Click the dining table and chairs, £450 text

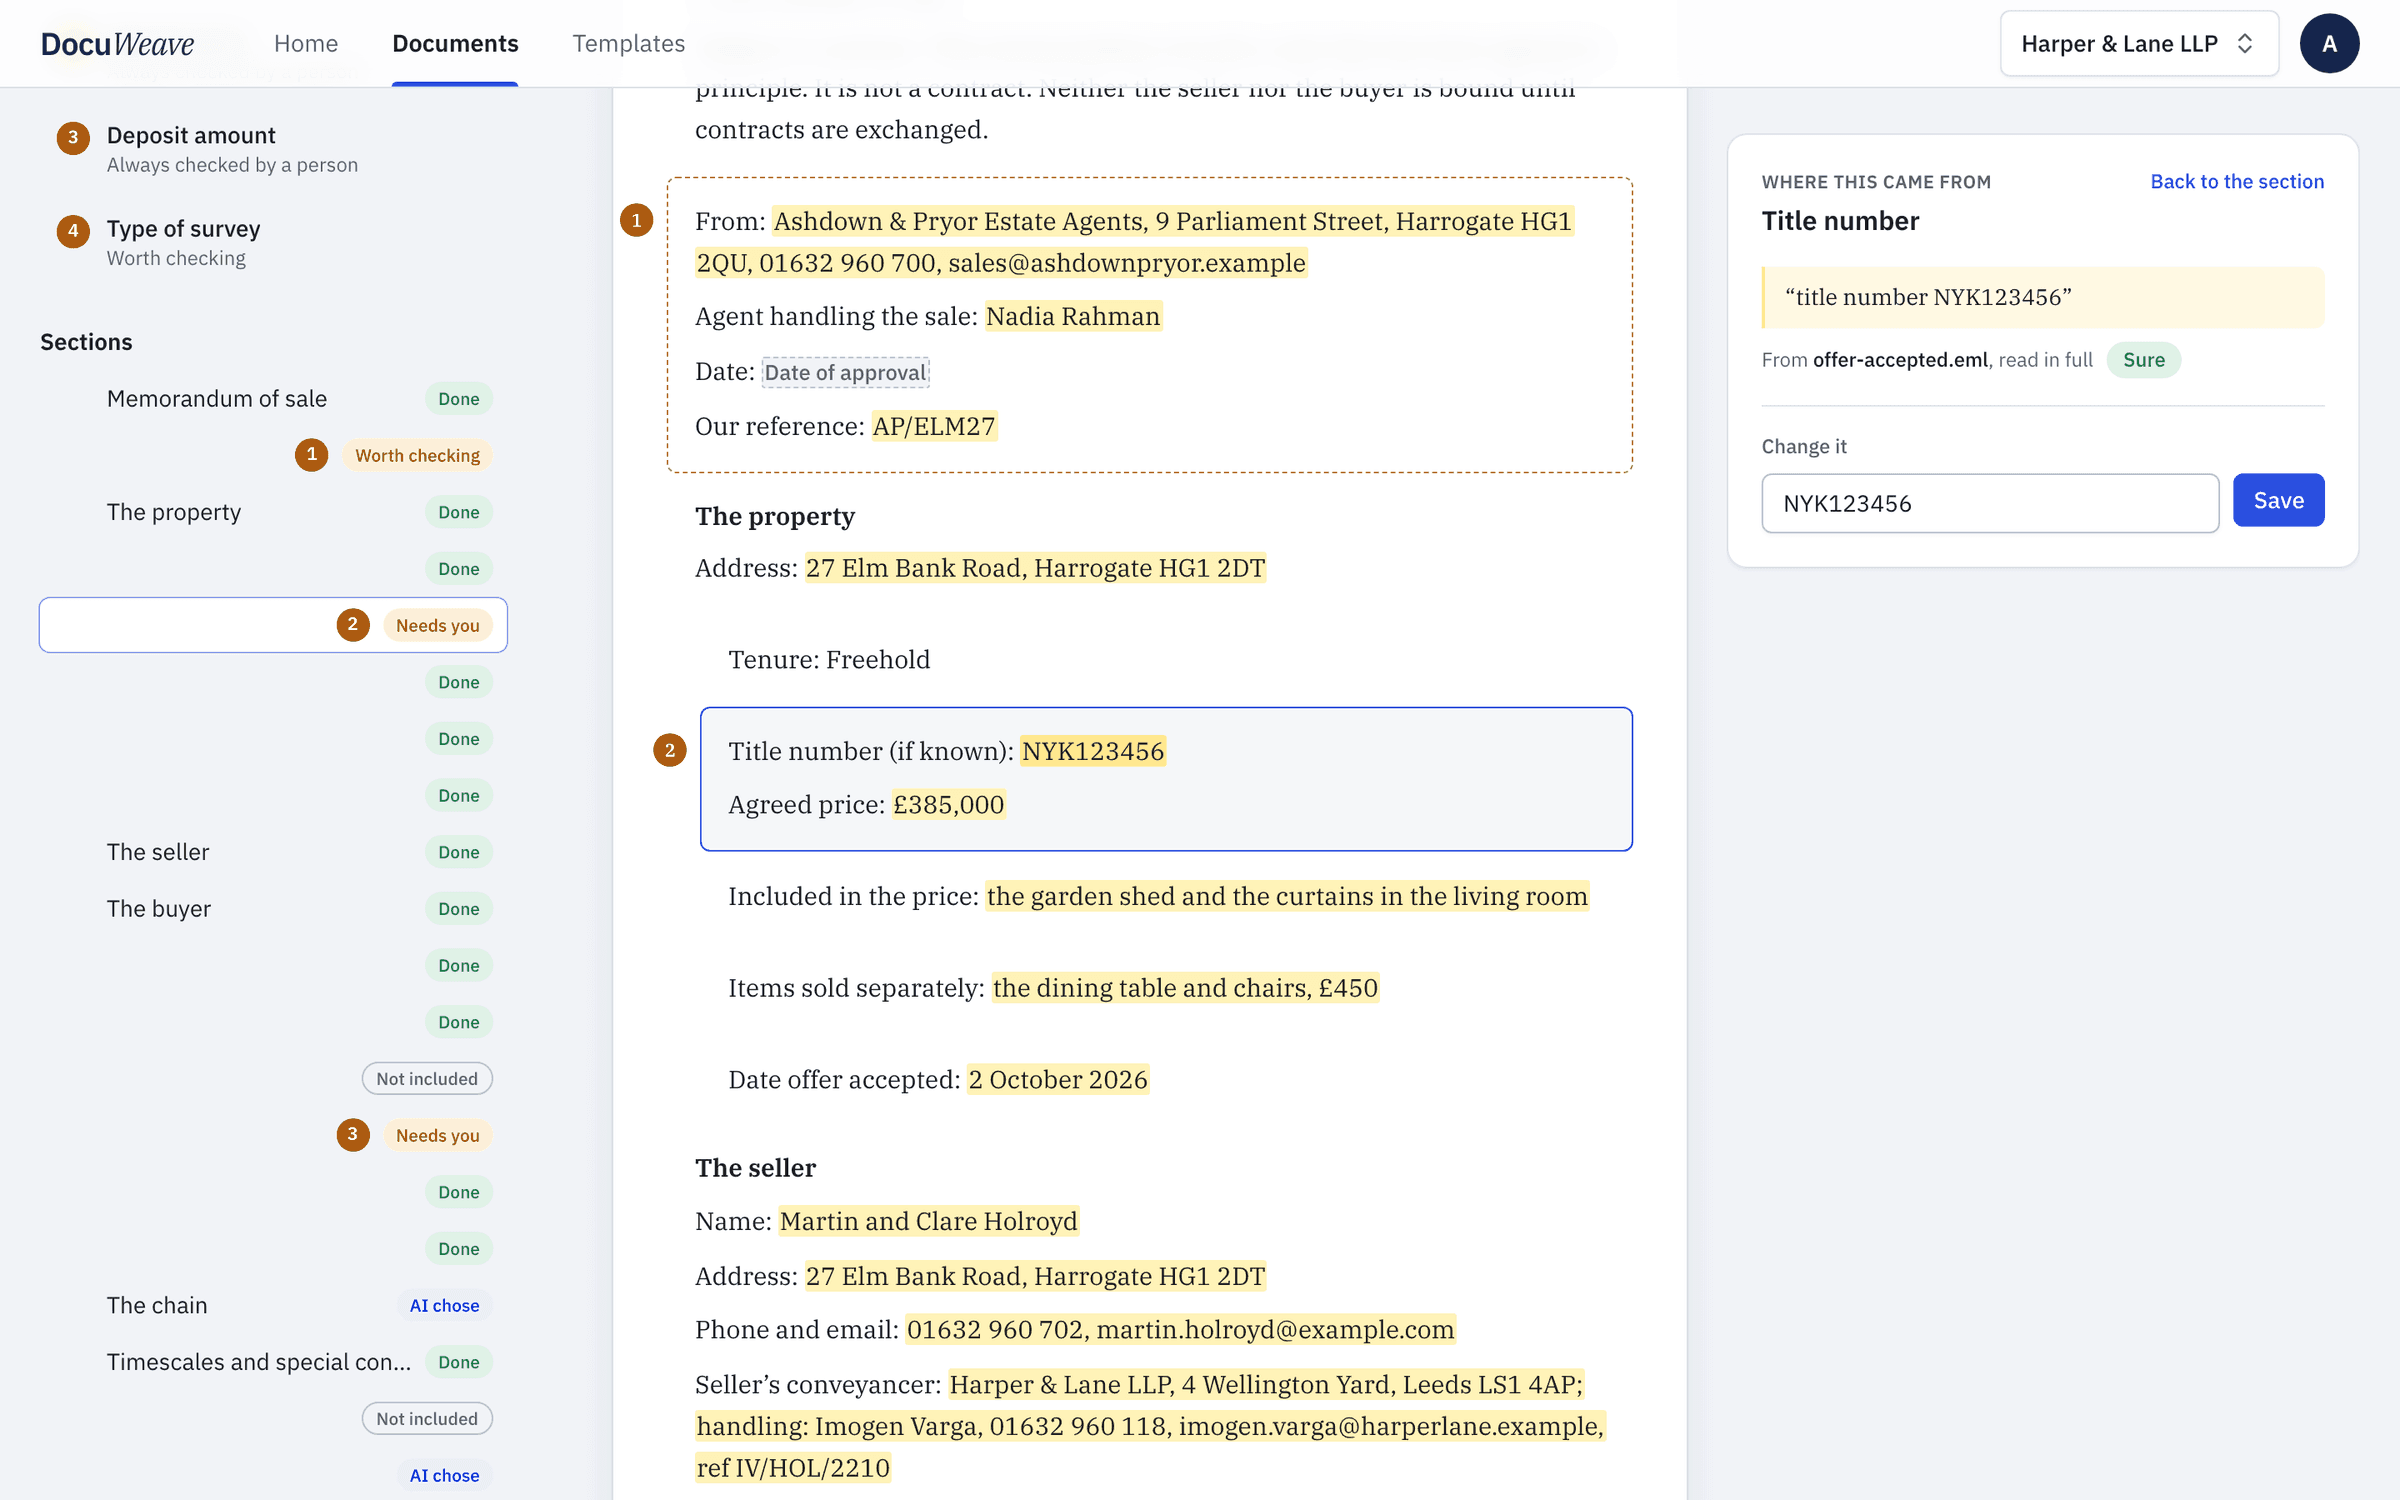click(1185, 988)
